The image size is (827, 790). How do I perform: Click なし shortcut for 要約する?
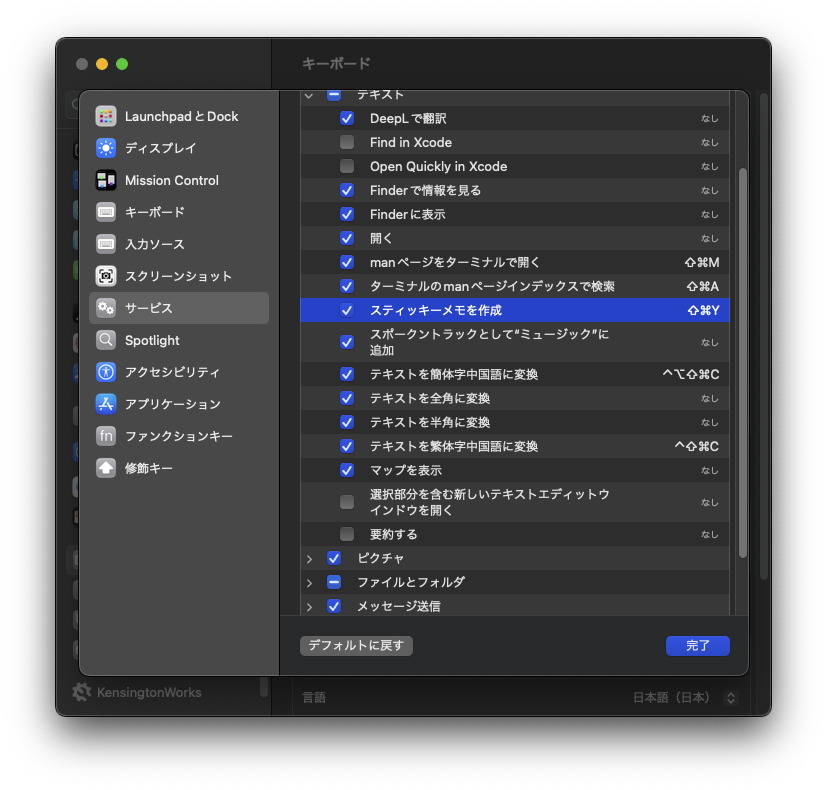point(709,535)
